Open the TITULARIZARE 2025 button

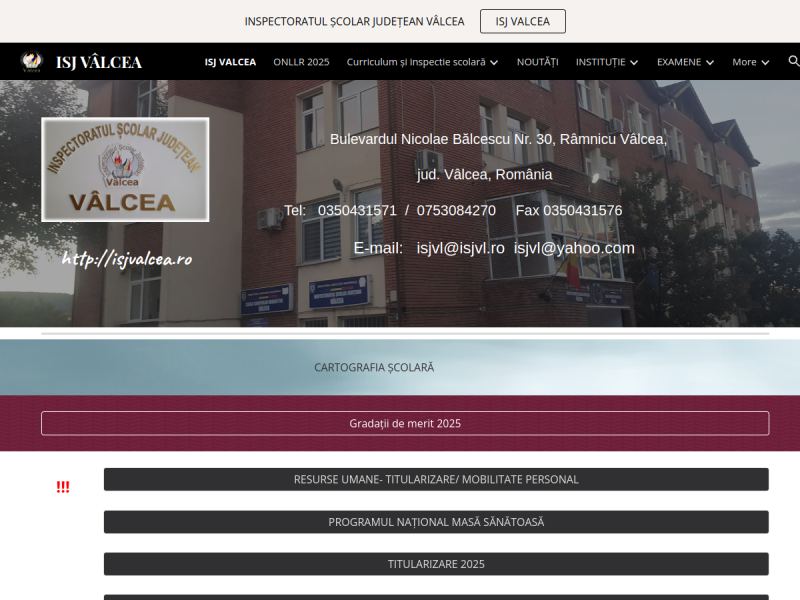point(436,563)
